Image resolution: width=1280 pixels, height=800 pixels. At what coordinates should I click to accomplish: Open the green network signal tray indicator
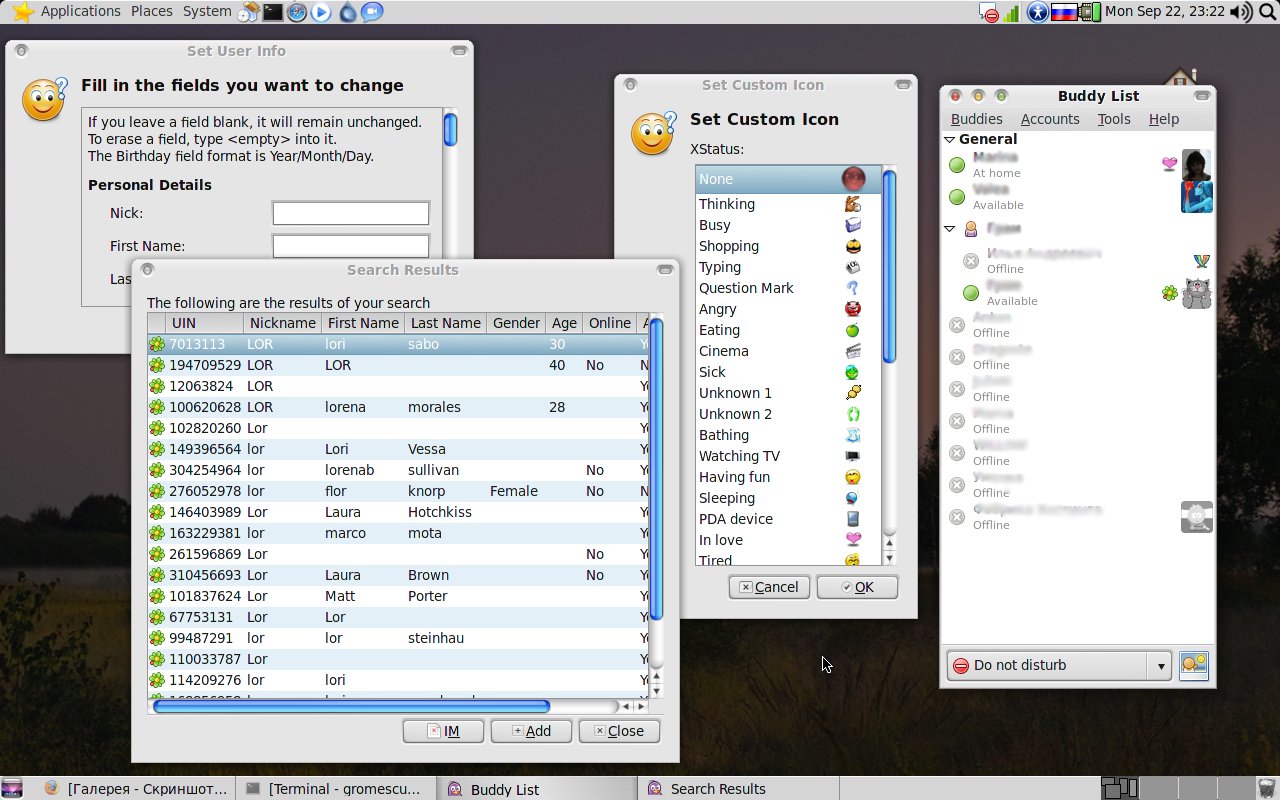(1012, 13)
